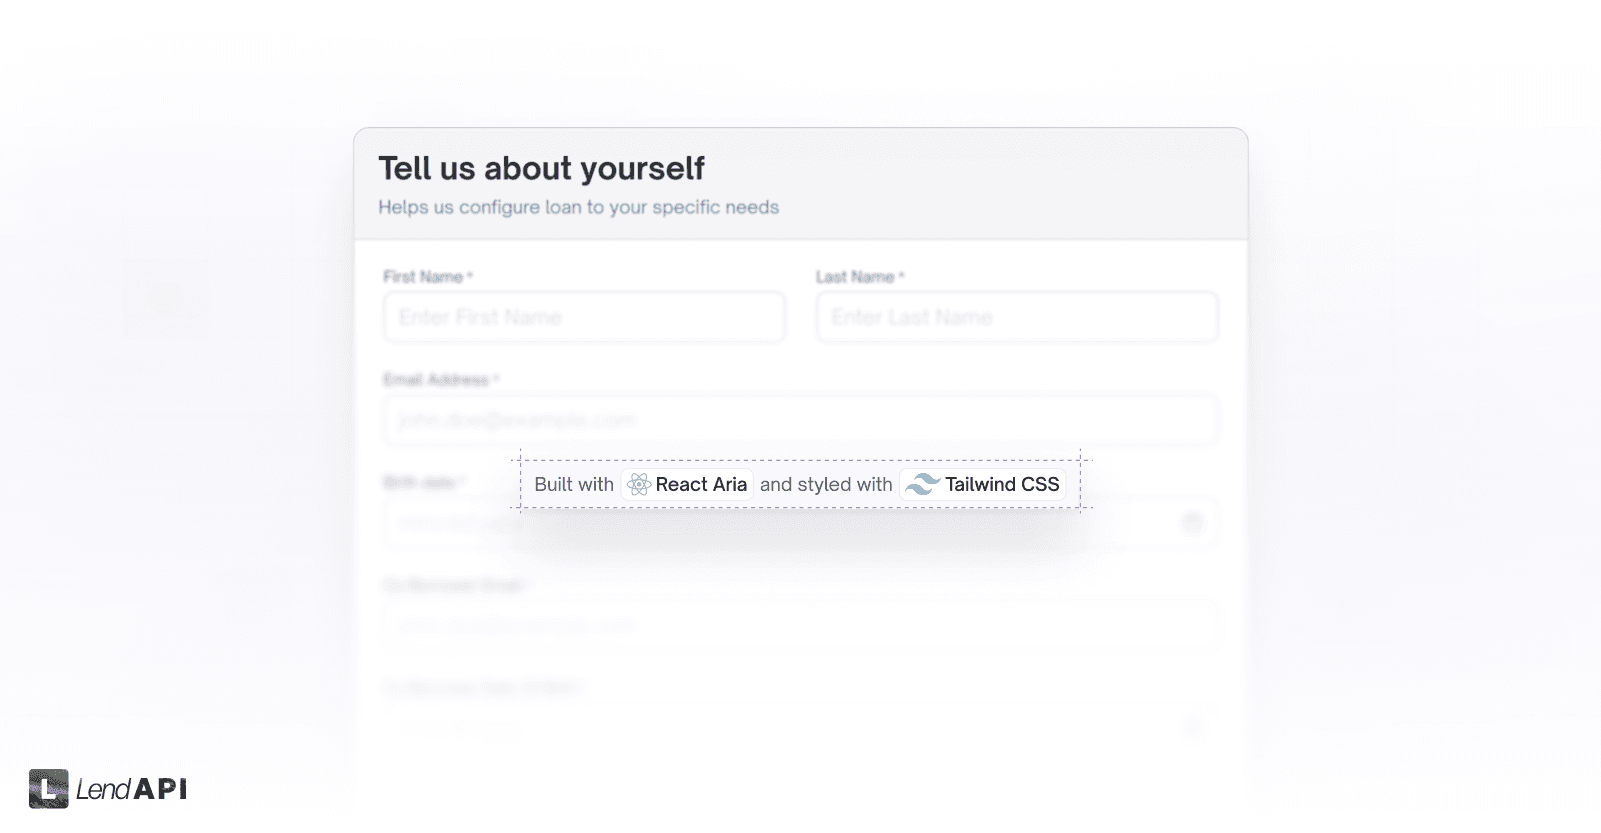Select the 'Tell us about yourself' header
This screenshot has height=833, width=1601.
coord(541,168)
